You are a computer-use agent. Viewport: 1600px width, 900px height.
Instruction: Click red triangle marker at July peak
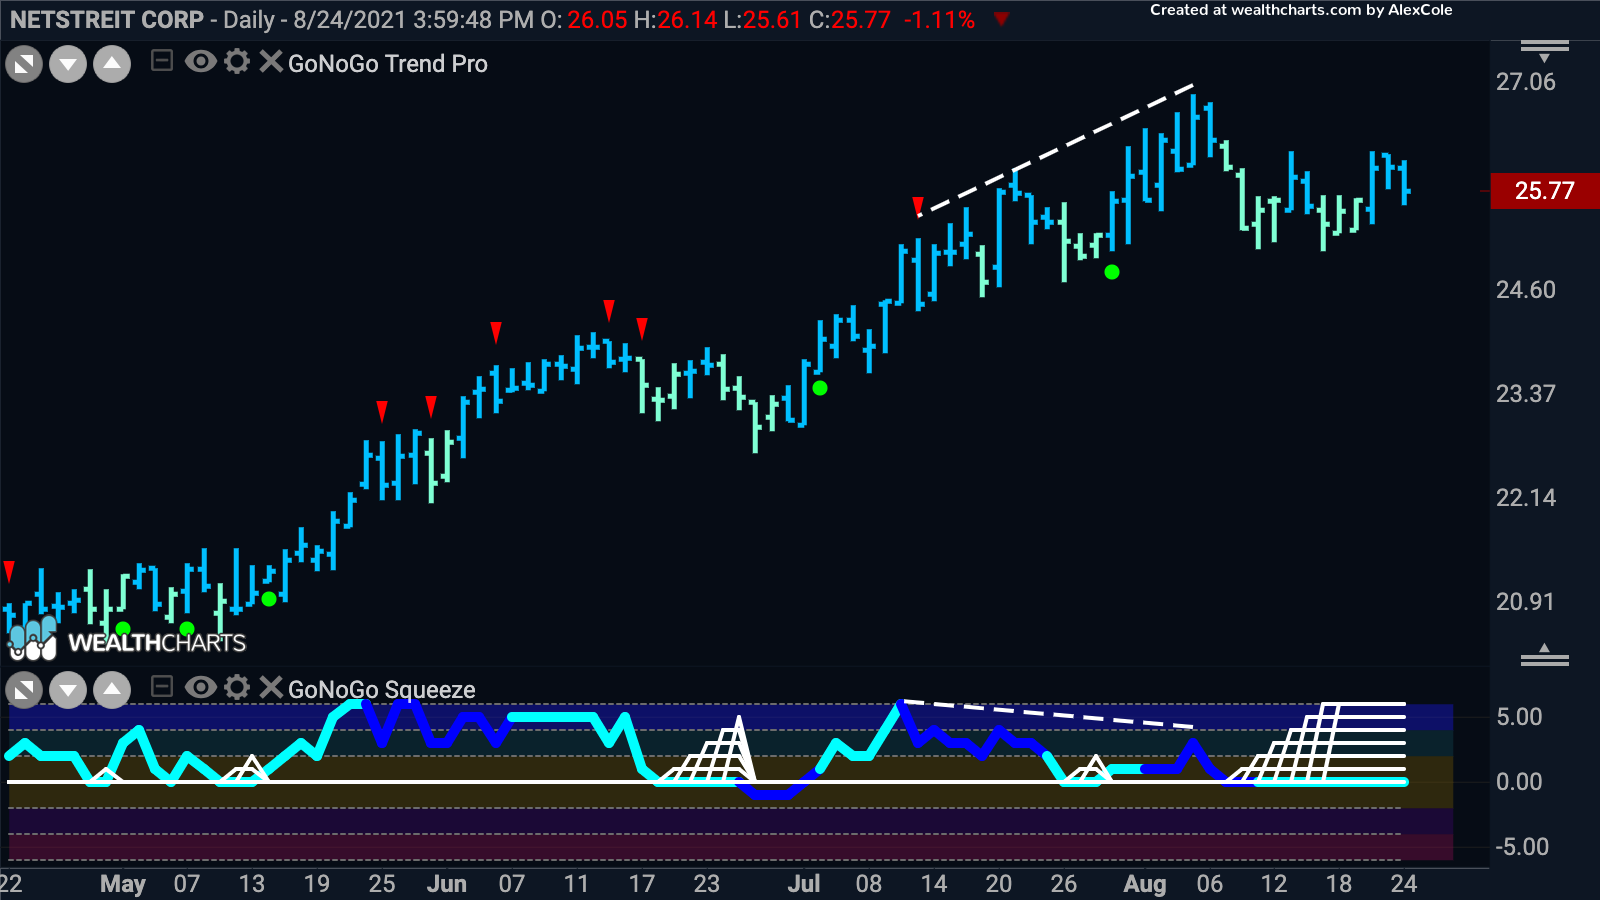coord(918,206)
